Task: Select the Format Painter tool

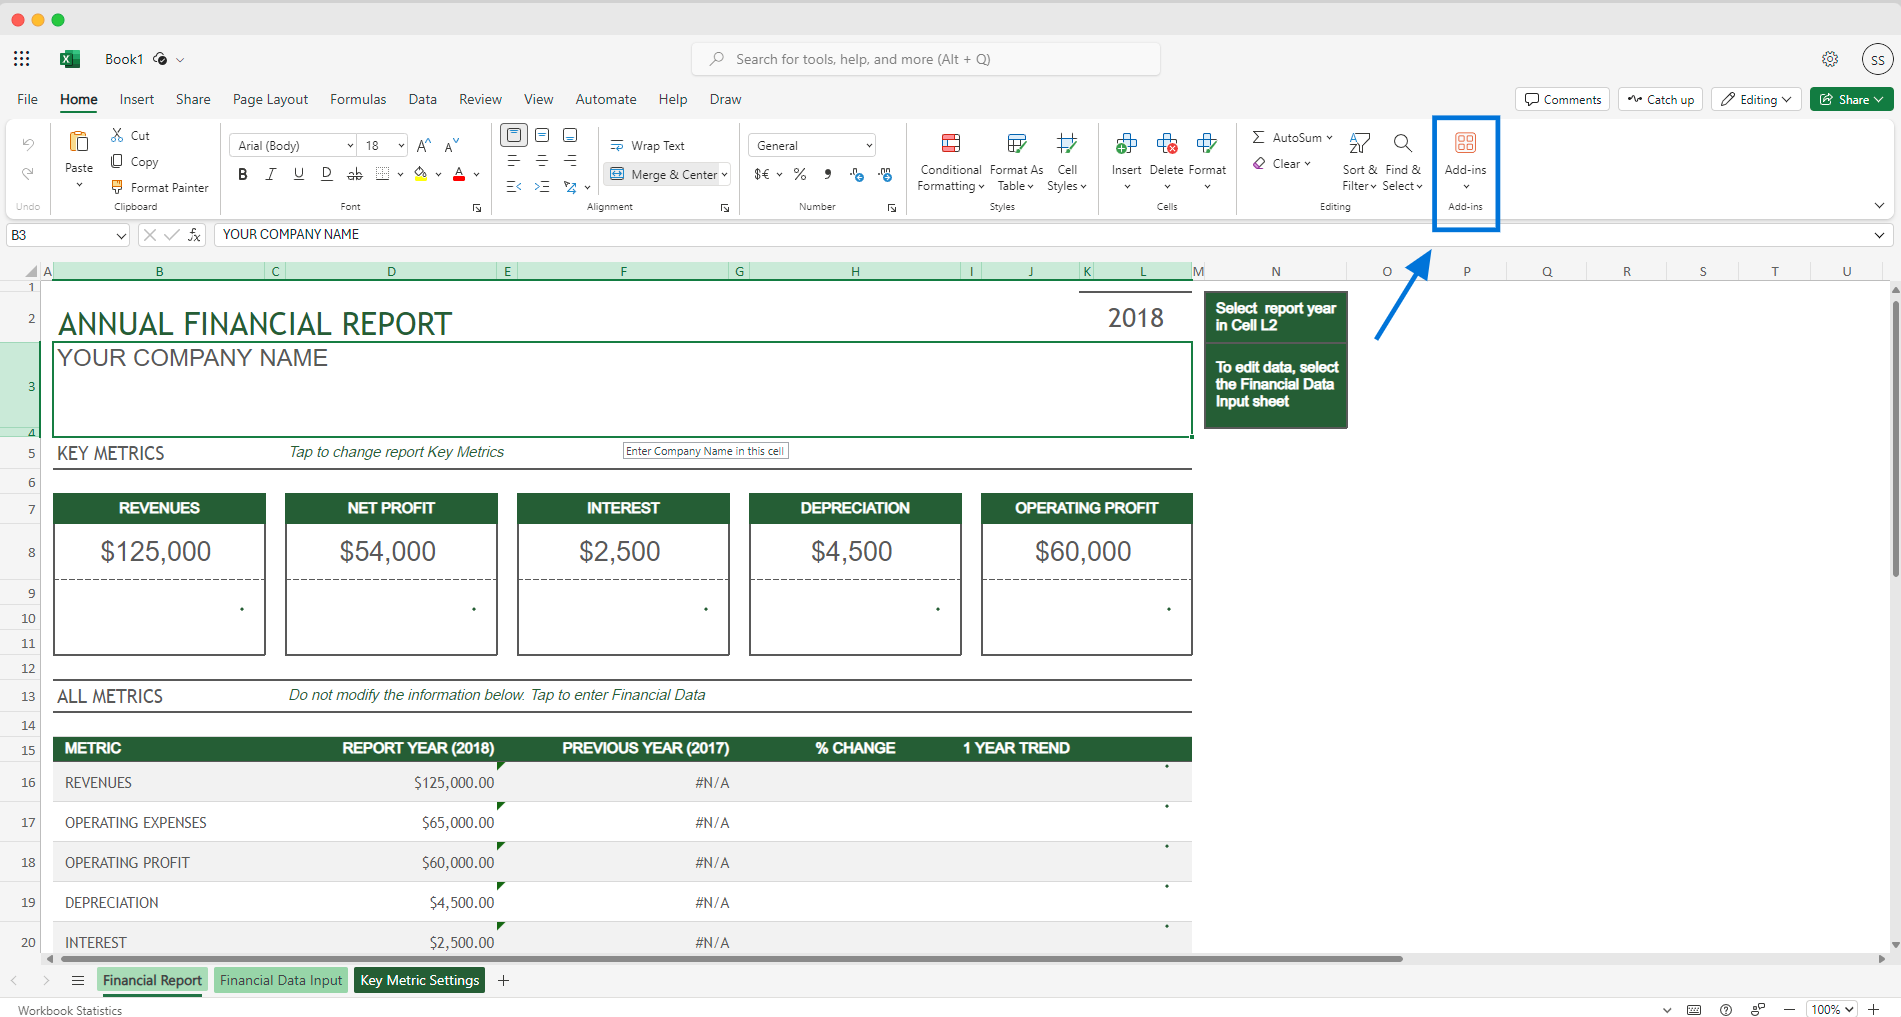Action: tap(160, 187)
